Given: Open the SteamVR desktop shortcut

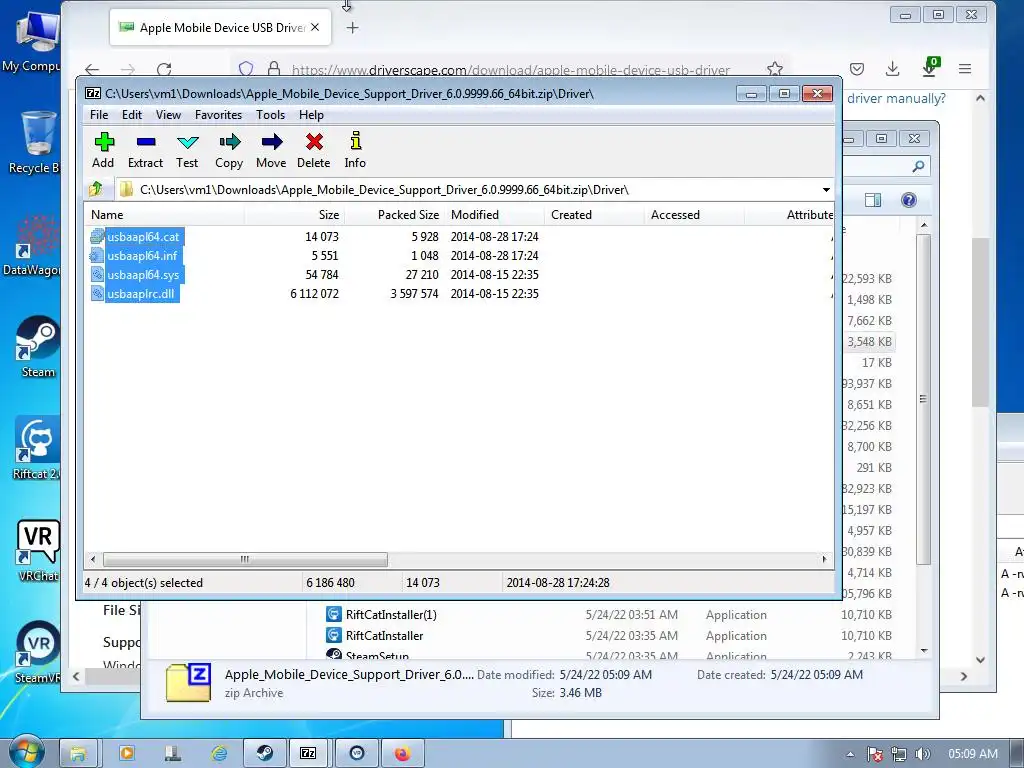Looking at the screenshot, I should (37, 652).
